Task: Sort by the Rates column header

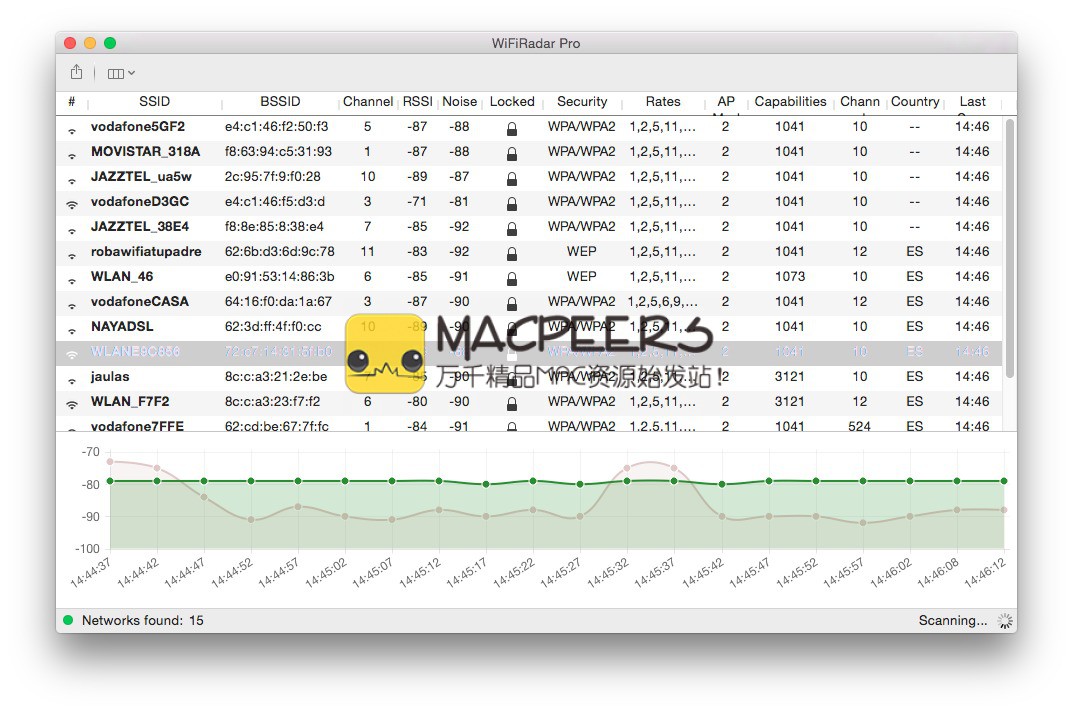Action: (663, 101)
